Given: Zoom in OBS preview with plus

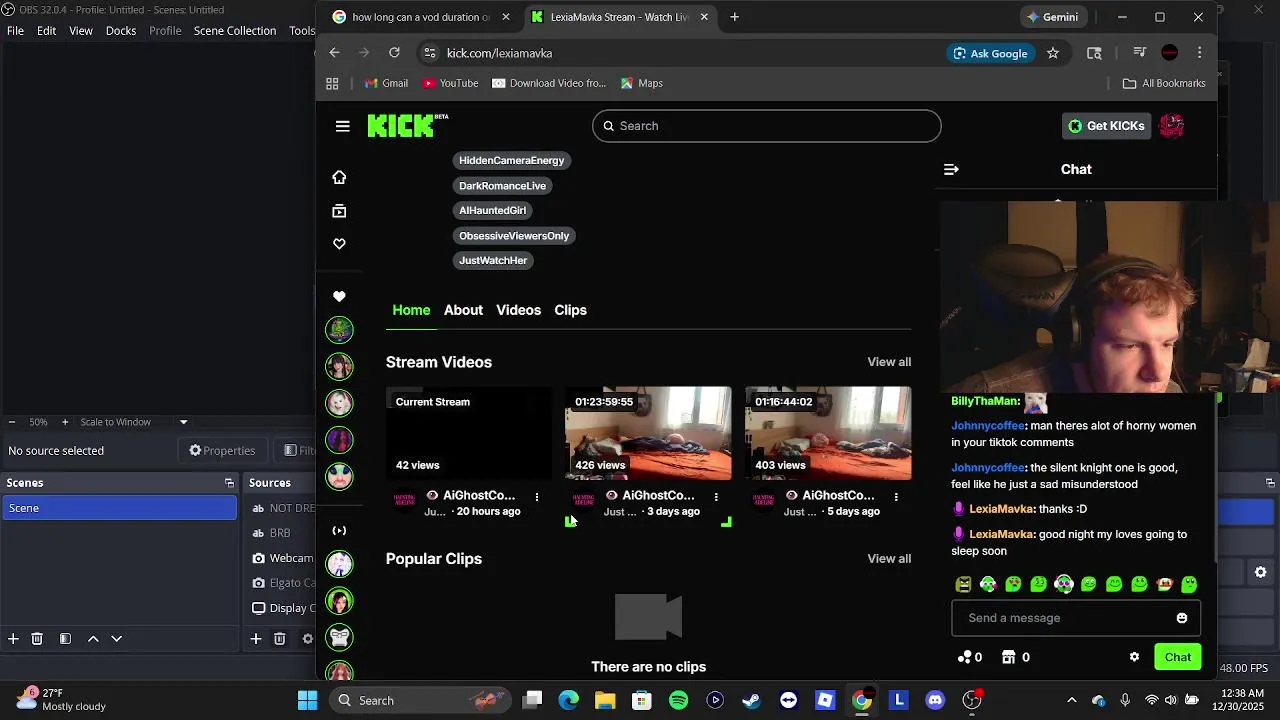Looking at the screenshot, I should coord(65,422).
